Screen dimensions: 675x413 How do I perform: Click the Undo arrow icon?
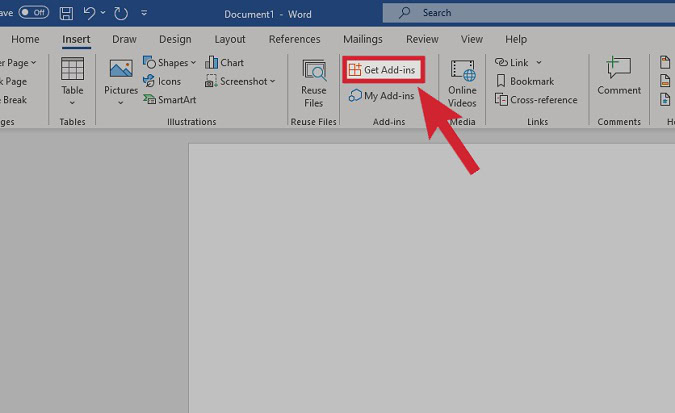click(x=89, y=13)
